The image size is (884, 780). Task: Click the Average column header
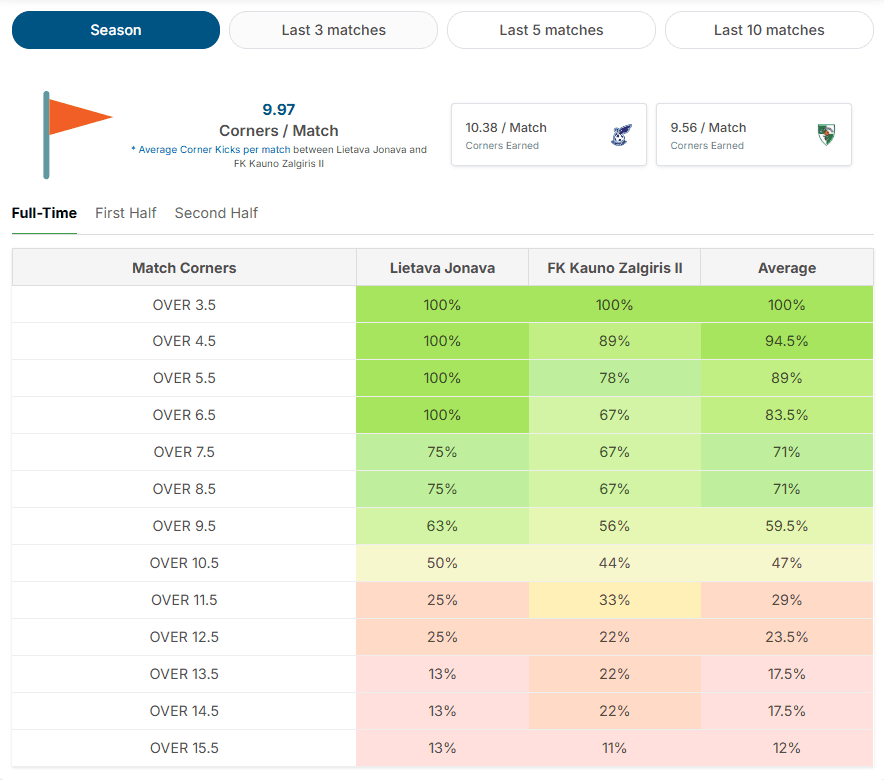coord(787,268)
